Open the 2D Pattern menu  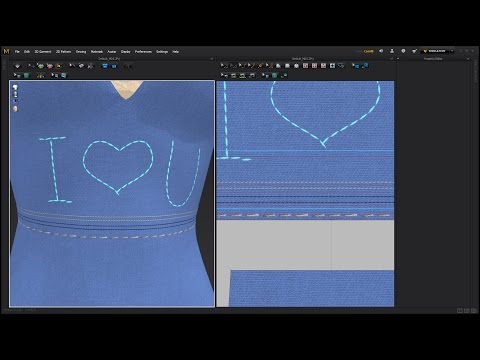pos(63,52)
